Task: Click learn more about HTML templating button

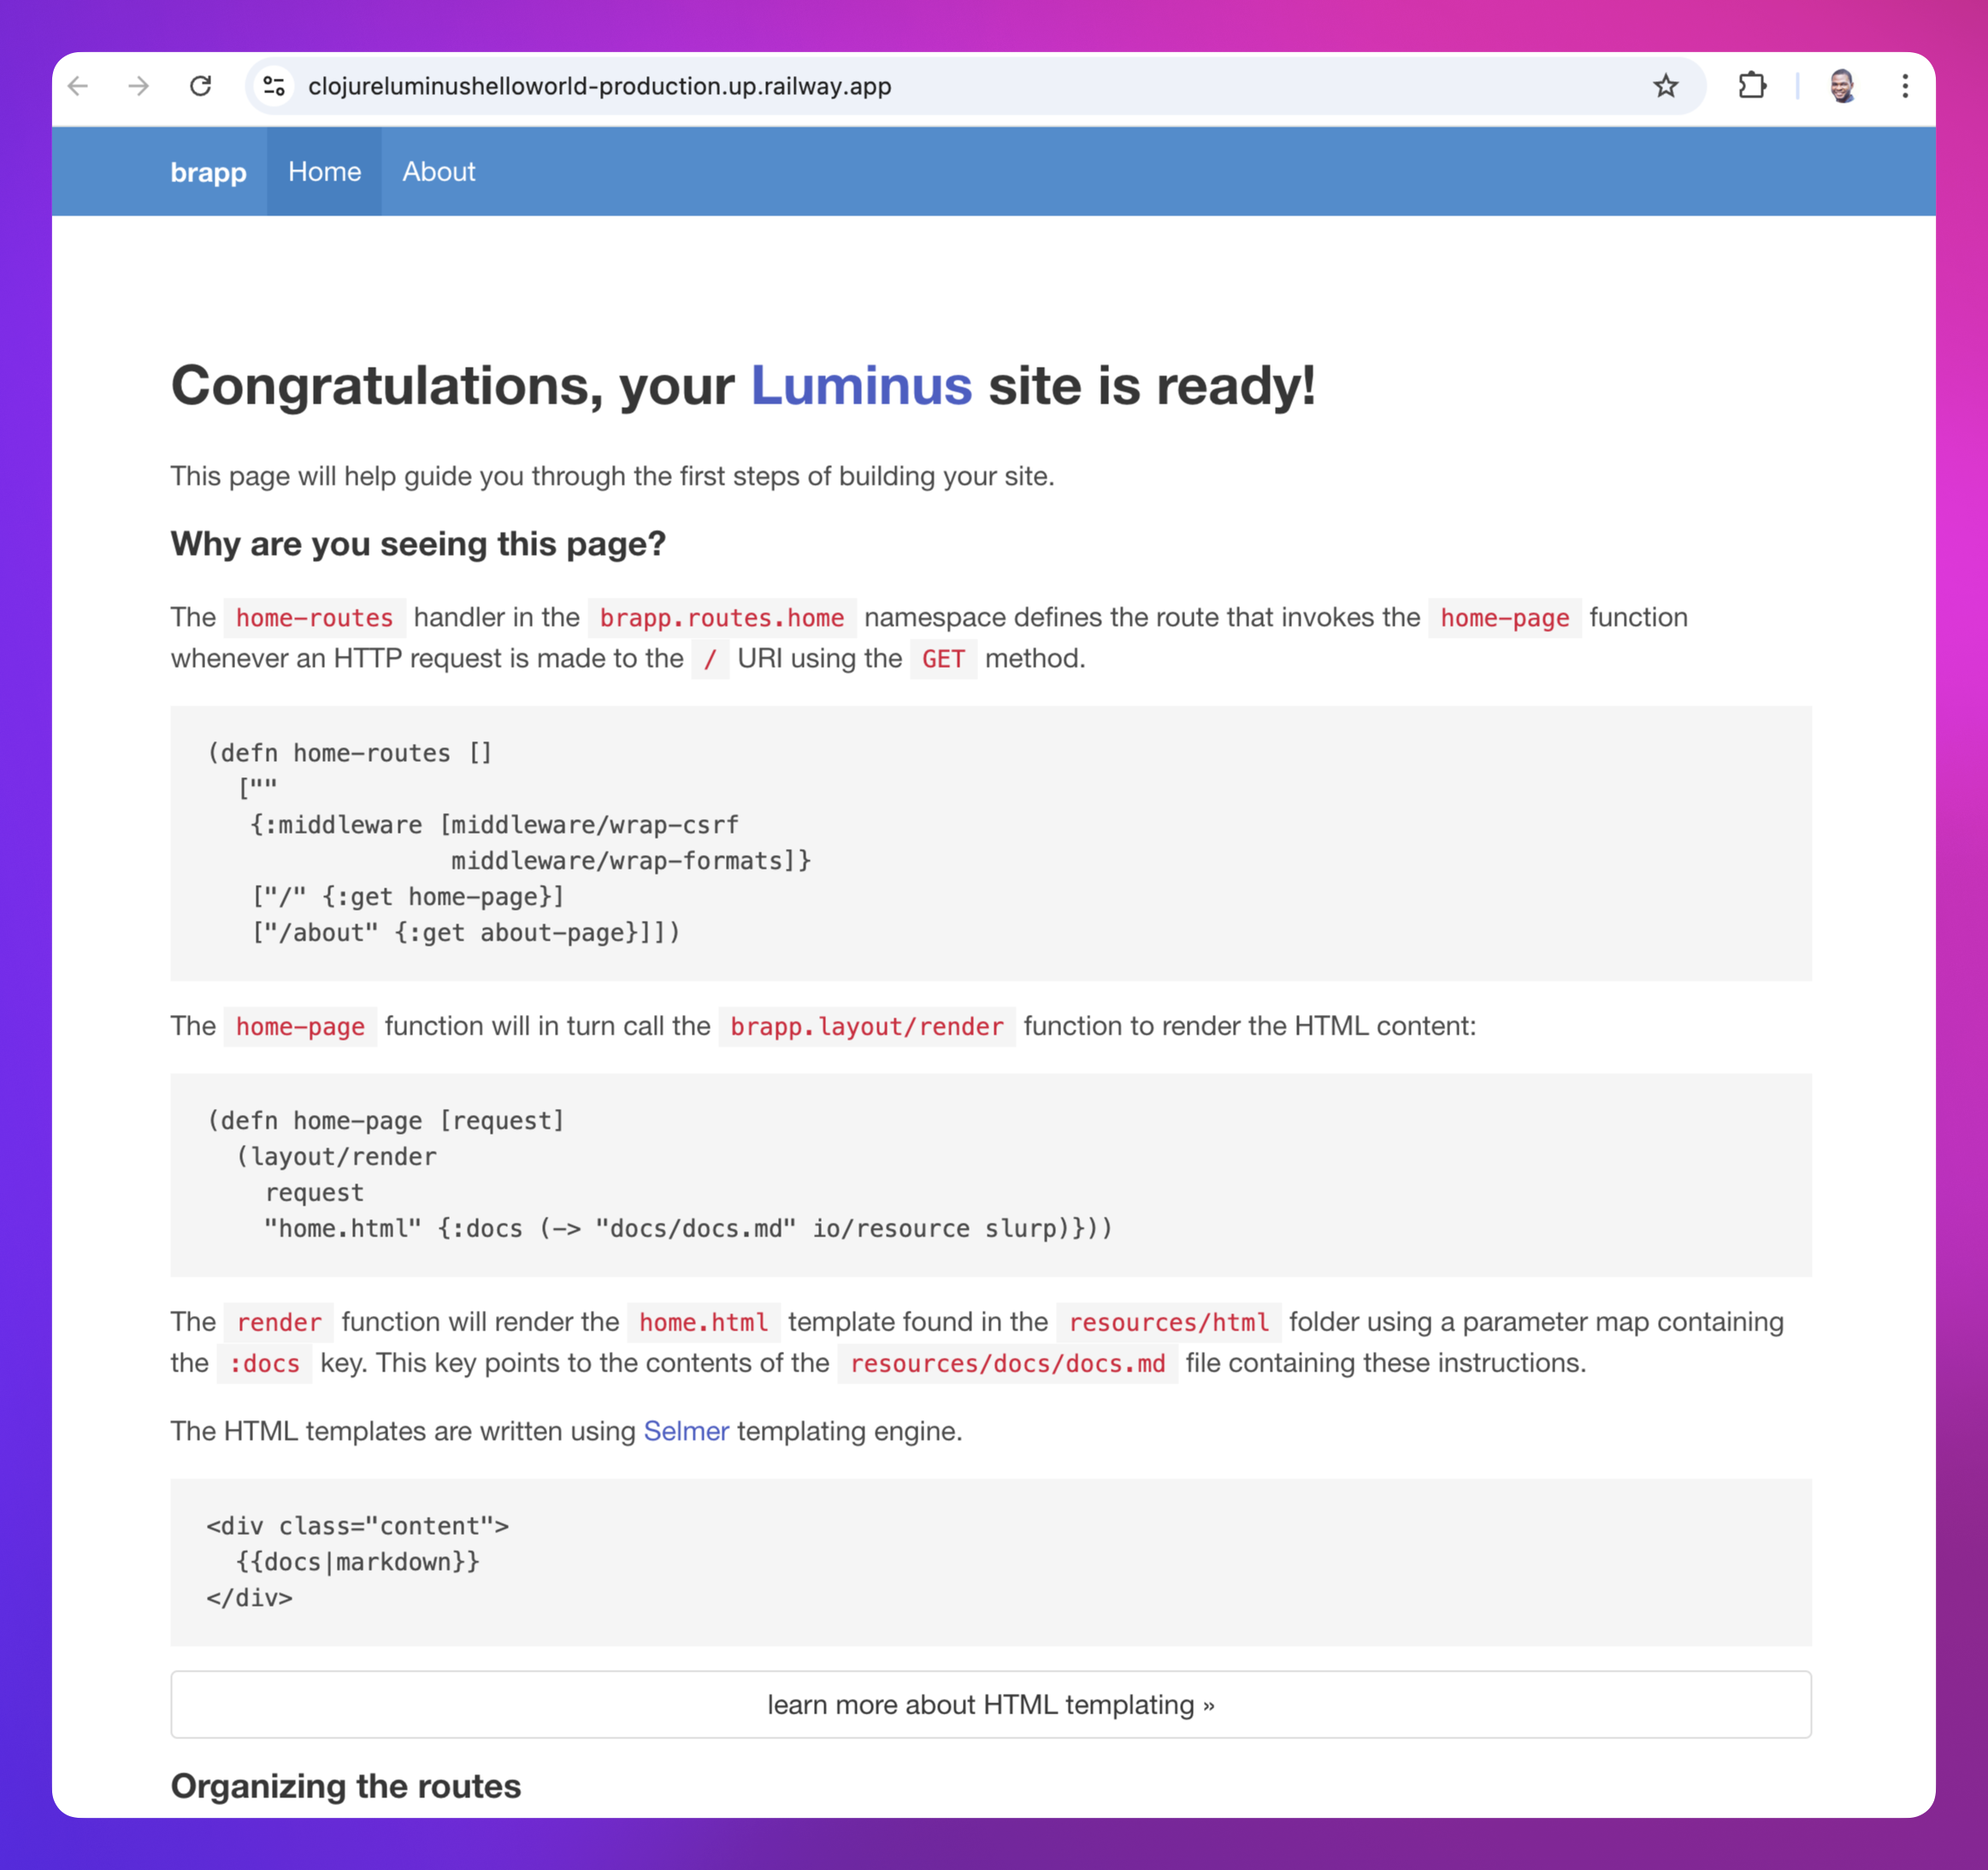Action: tap(990, 1704)
